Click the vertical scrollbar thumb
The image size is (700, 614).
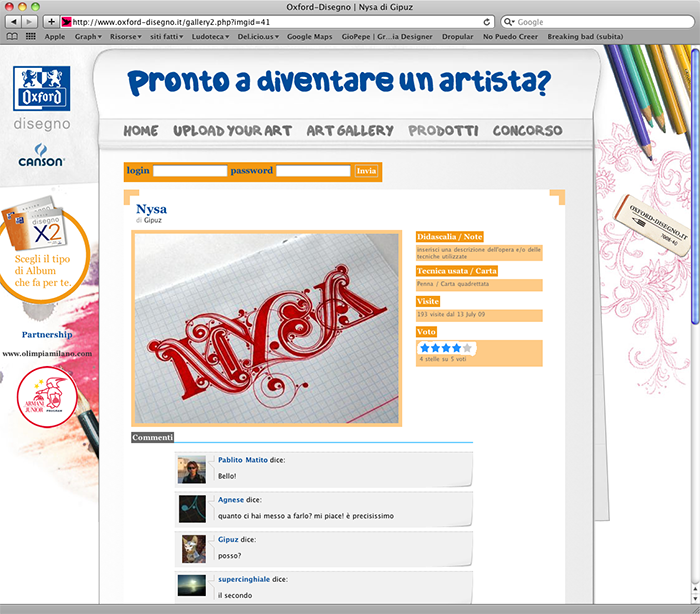695,185
